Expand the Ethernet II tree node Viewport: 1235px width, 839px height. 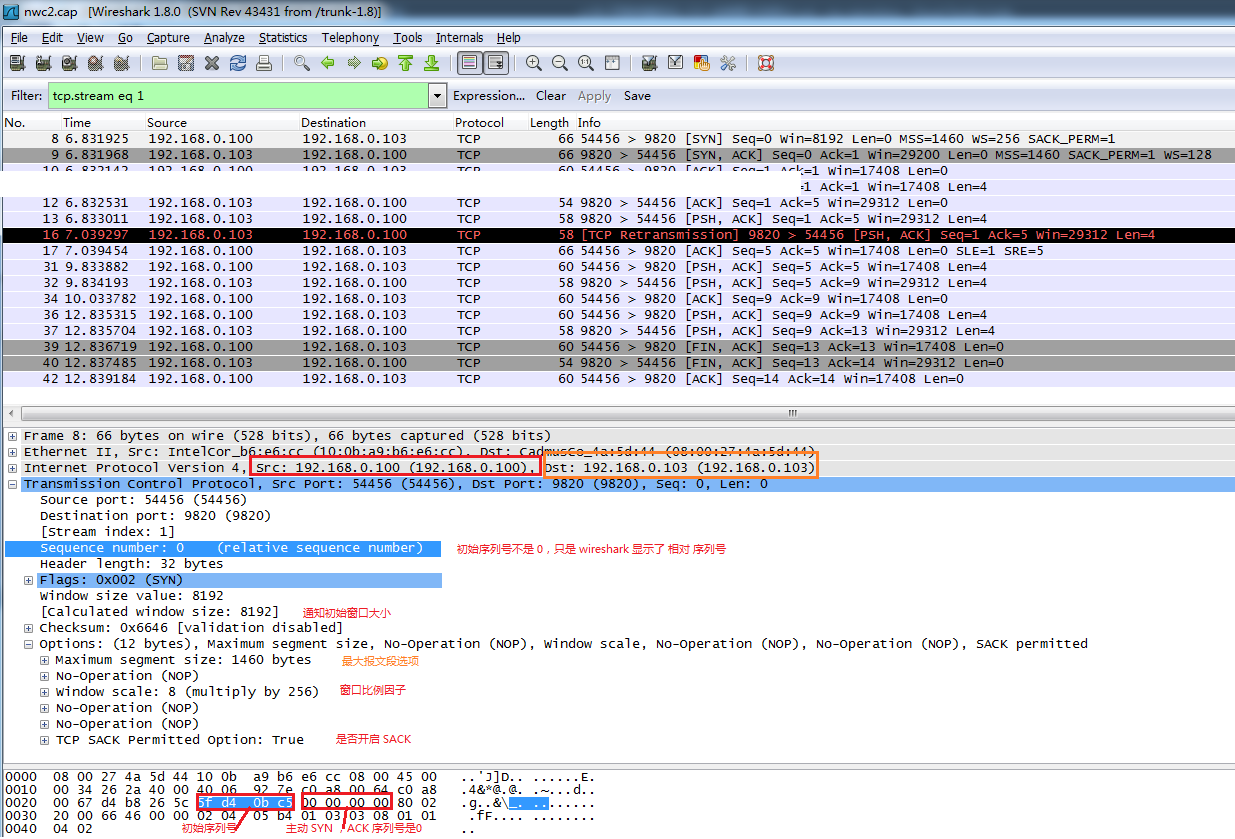click(x=12, y=452)
